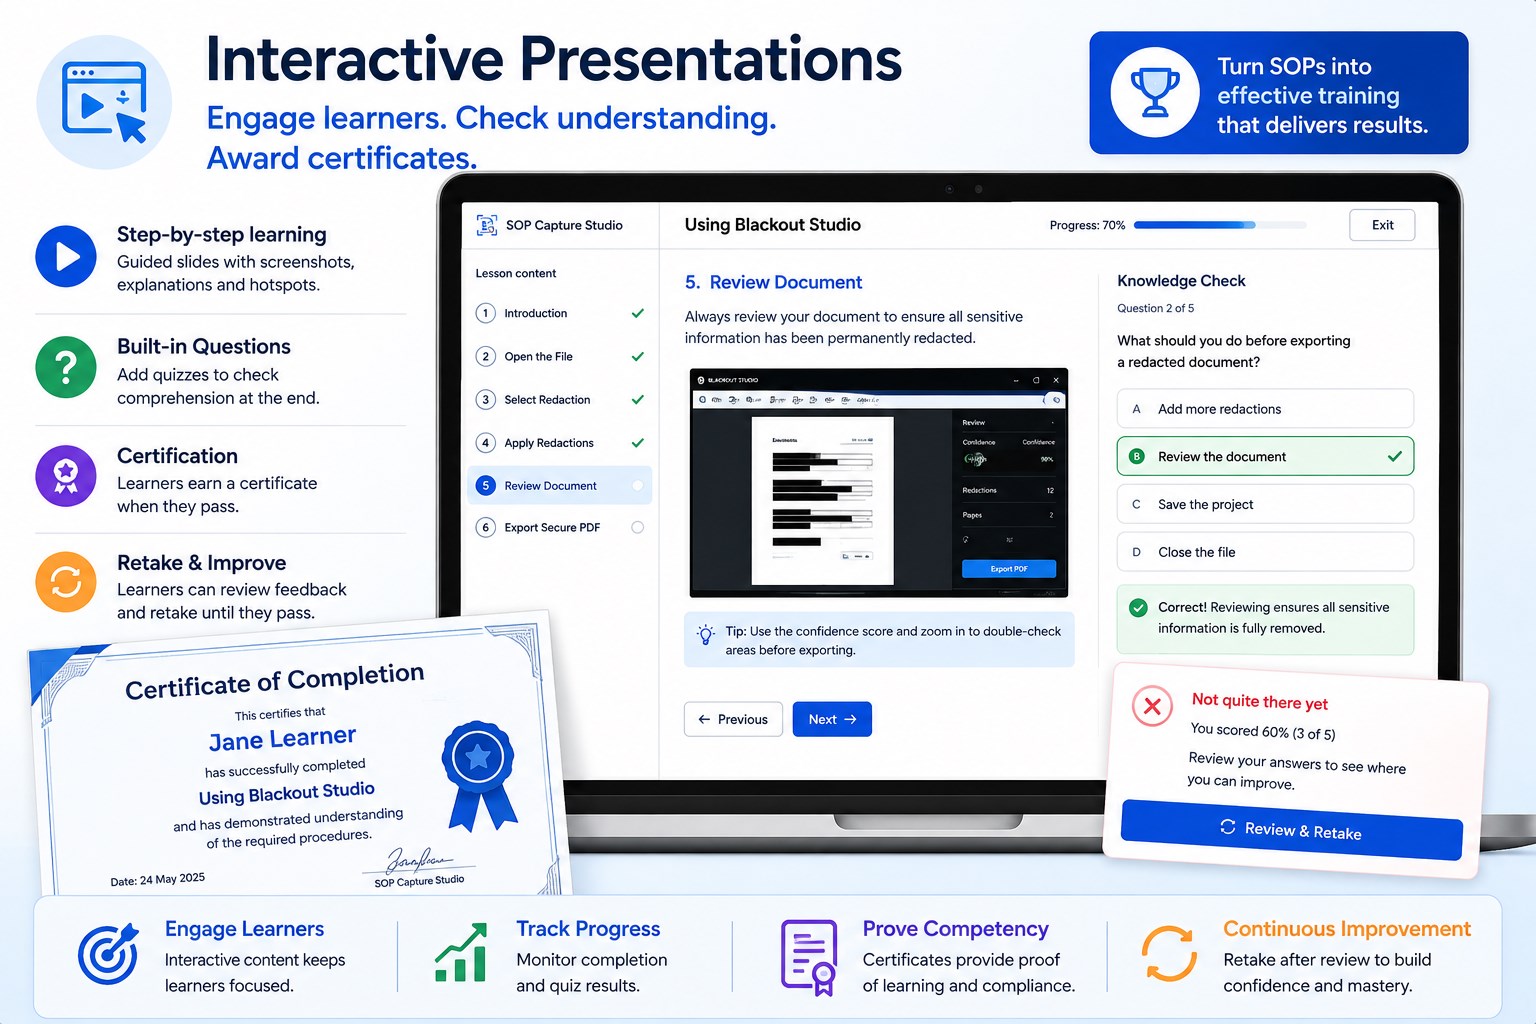The width and height of the screenshot is (1536, 1024).
Task: Click the orange Retake & Improve icon
Action: (x=66, y=582)
